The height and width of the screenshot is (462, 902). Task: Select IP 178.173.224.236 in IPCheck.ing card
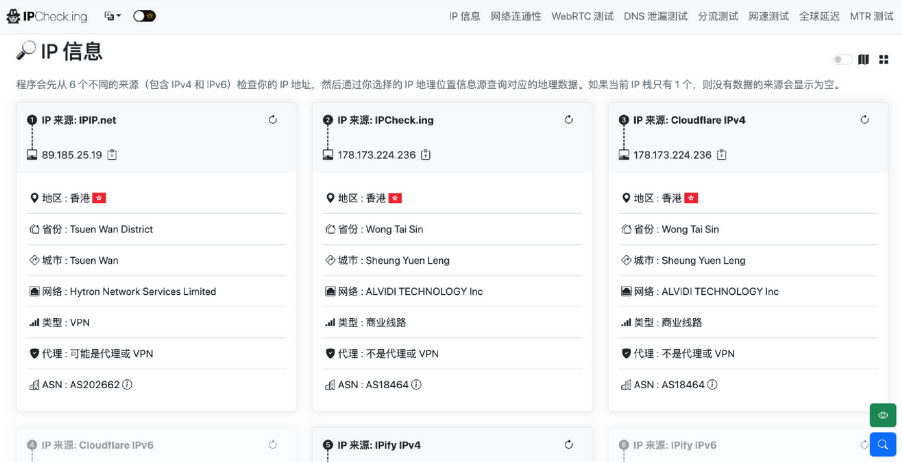pyautogui.click(x=377, y=155)
